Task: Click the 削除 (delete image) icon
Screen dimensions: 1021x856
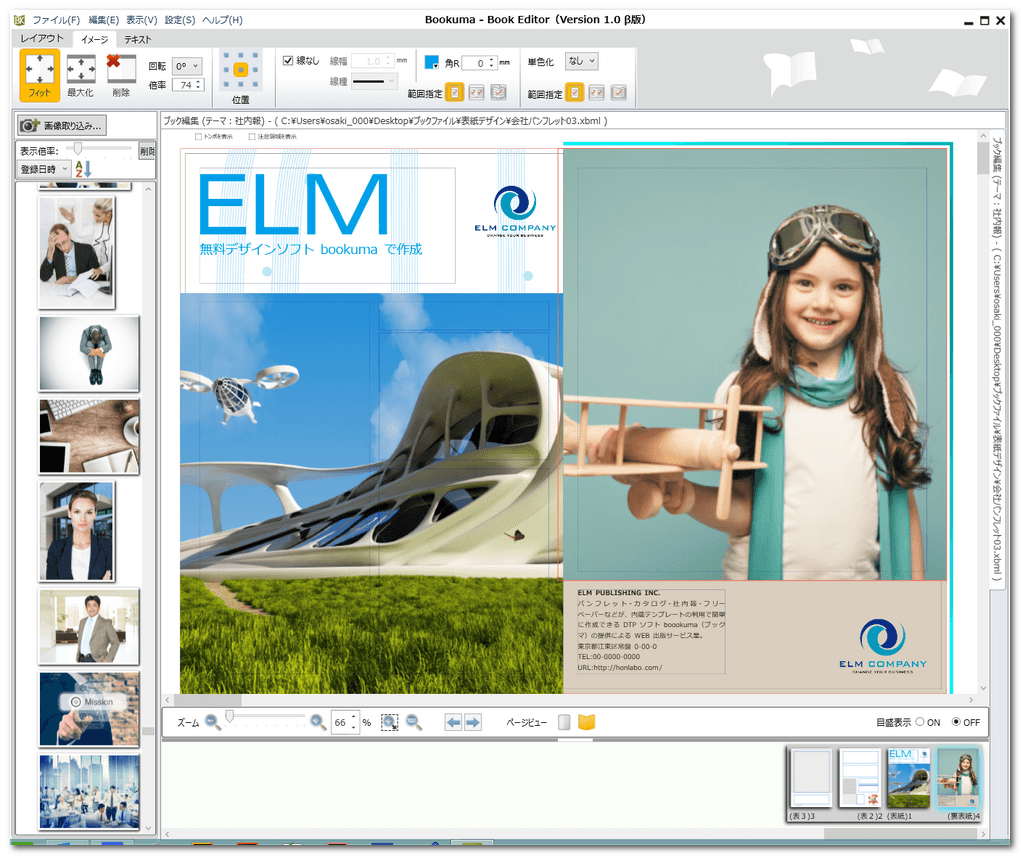Action: tap(121, 74)
